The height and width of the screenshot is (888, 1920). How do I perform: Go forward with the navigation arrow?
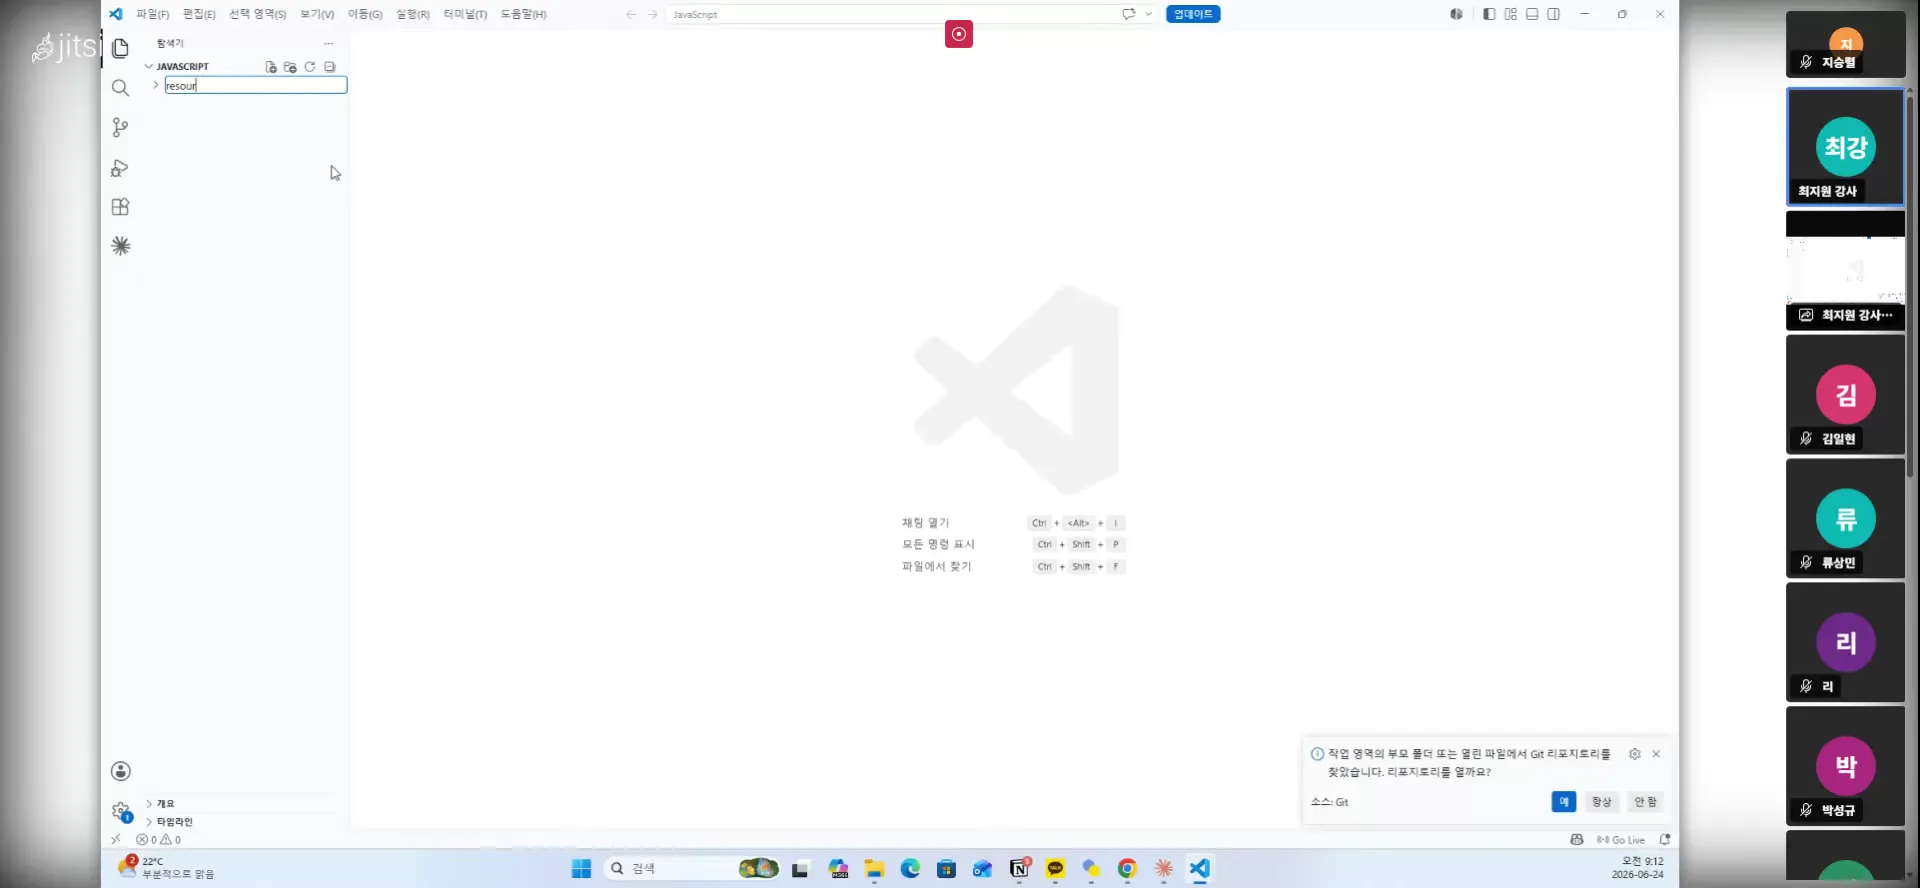pyautogui.click(x=653, y=14)
